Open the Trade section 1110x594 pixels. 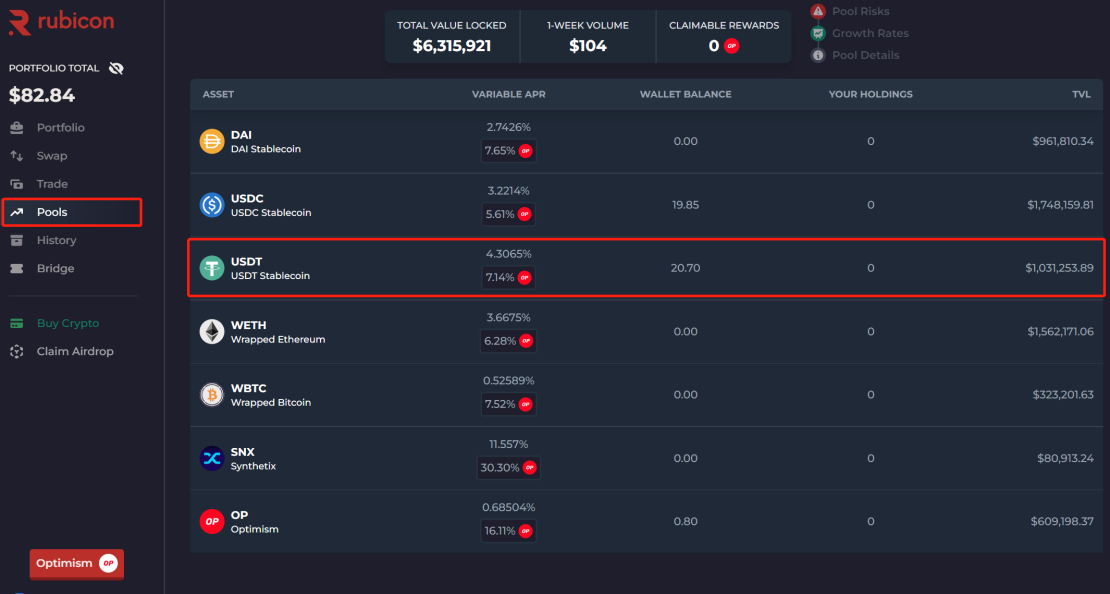click(52, 184)
